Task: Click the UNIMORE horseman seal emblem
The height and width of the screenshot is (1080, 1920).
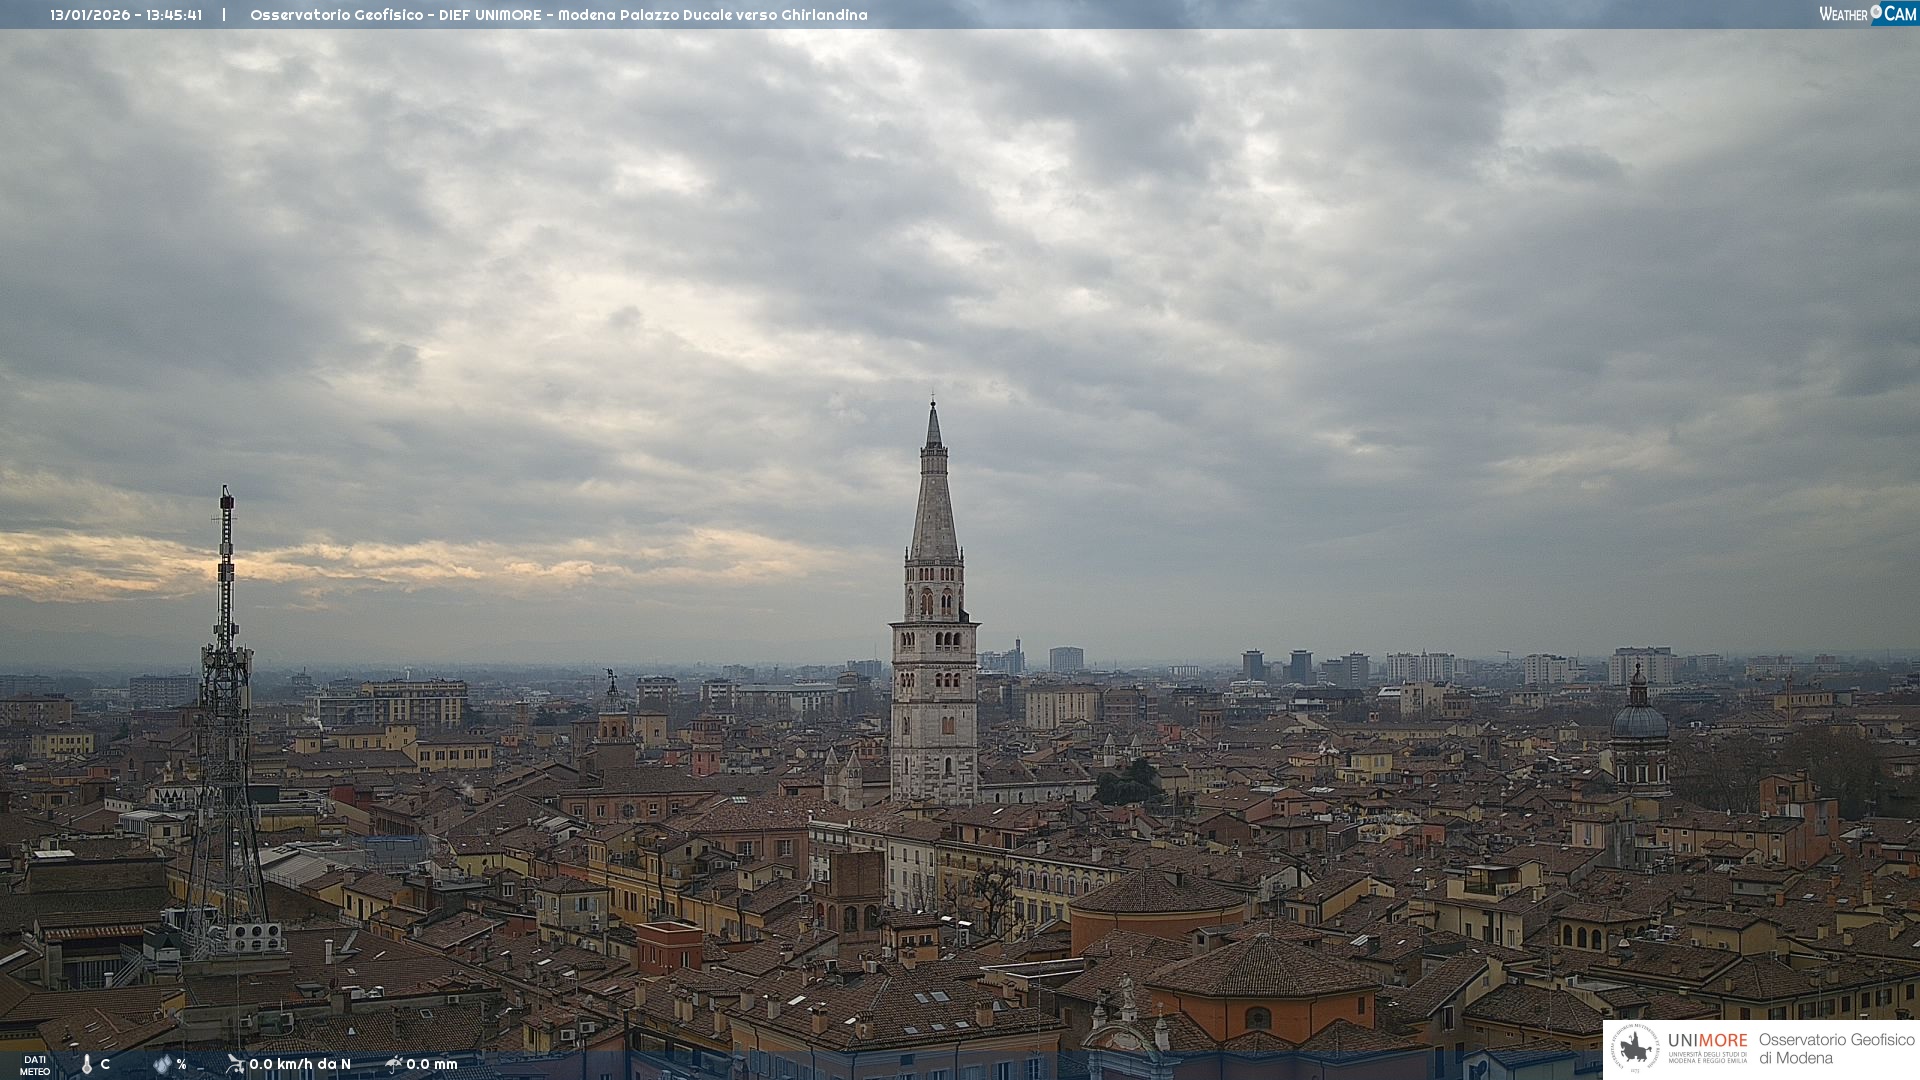Action: pos(1635,1049)
